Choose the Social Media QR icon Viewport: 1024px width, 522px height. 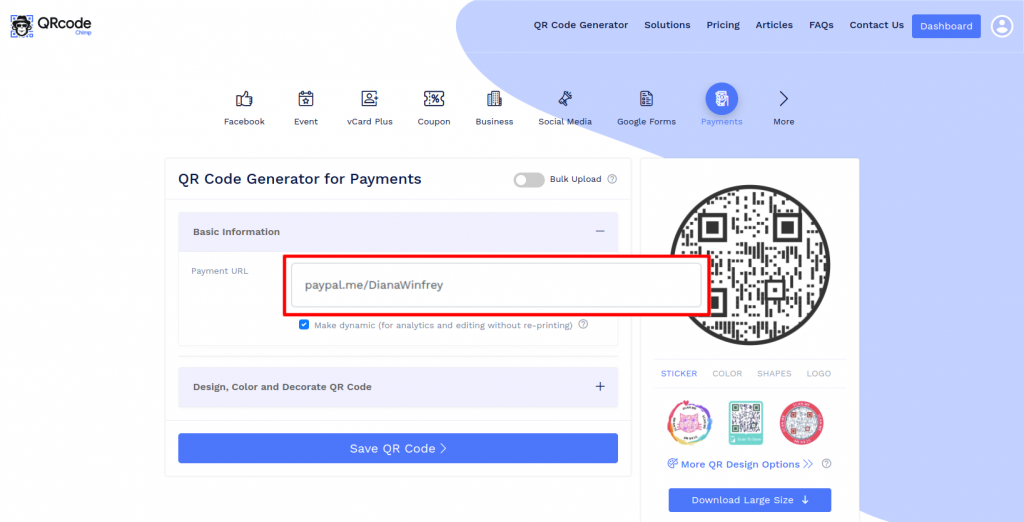565,99
